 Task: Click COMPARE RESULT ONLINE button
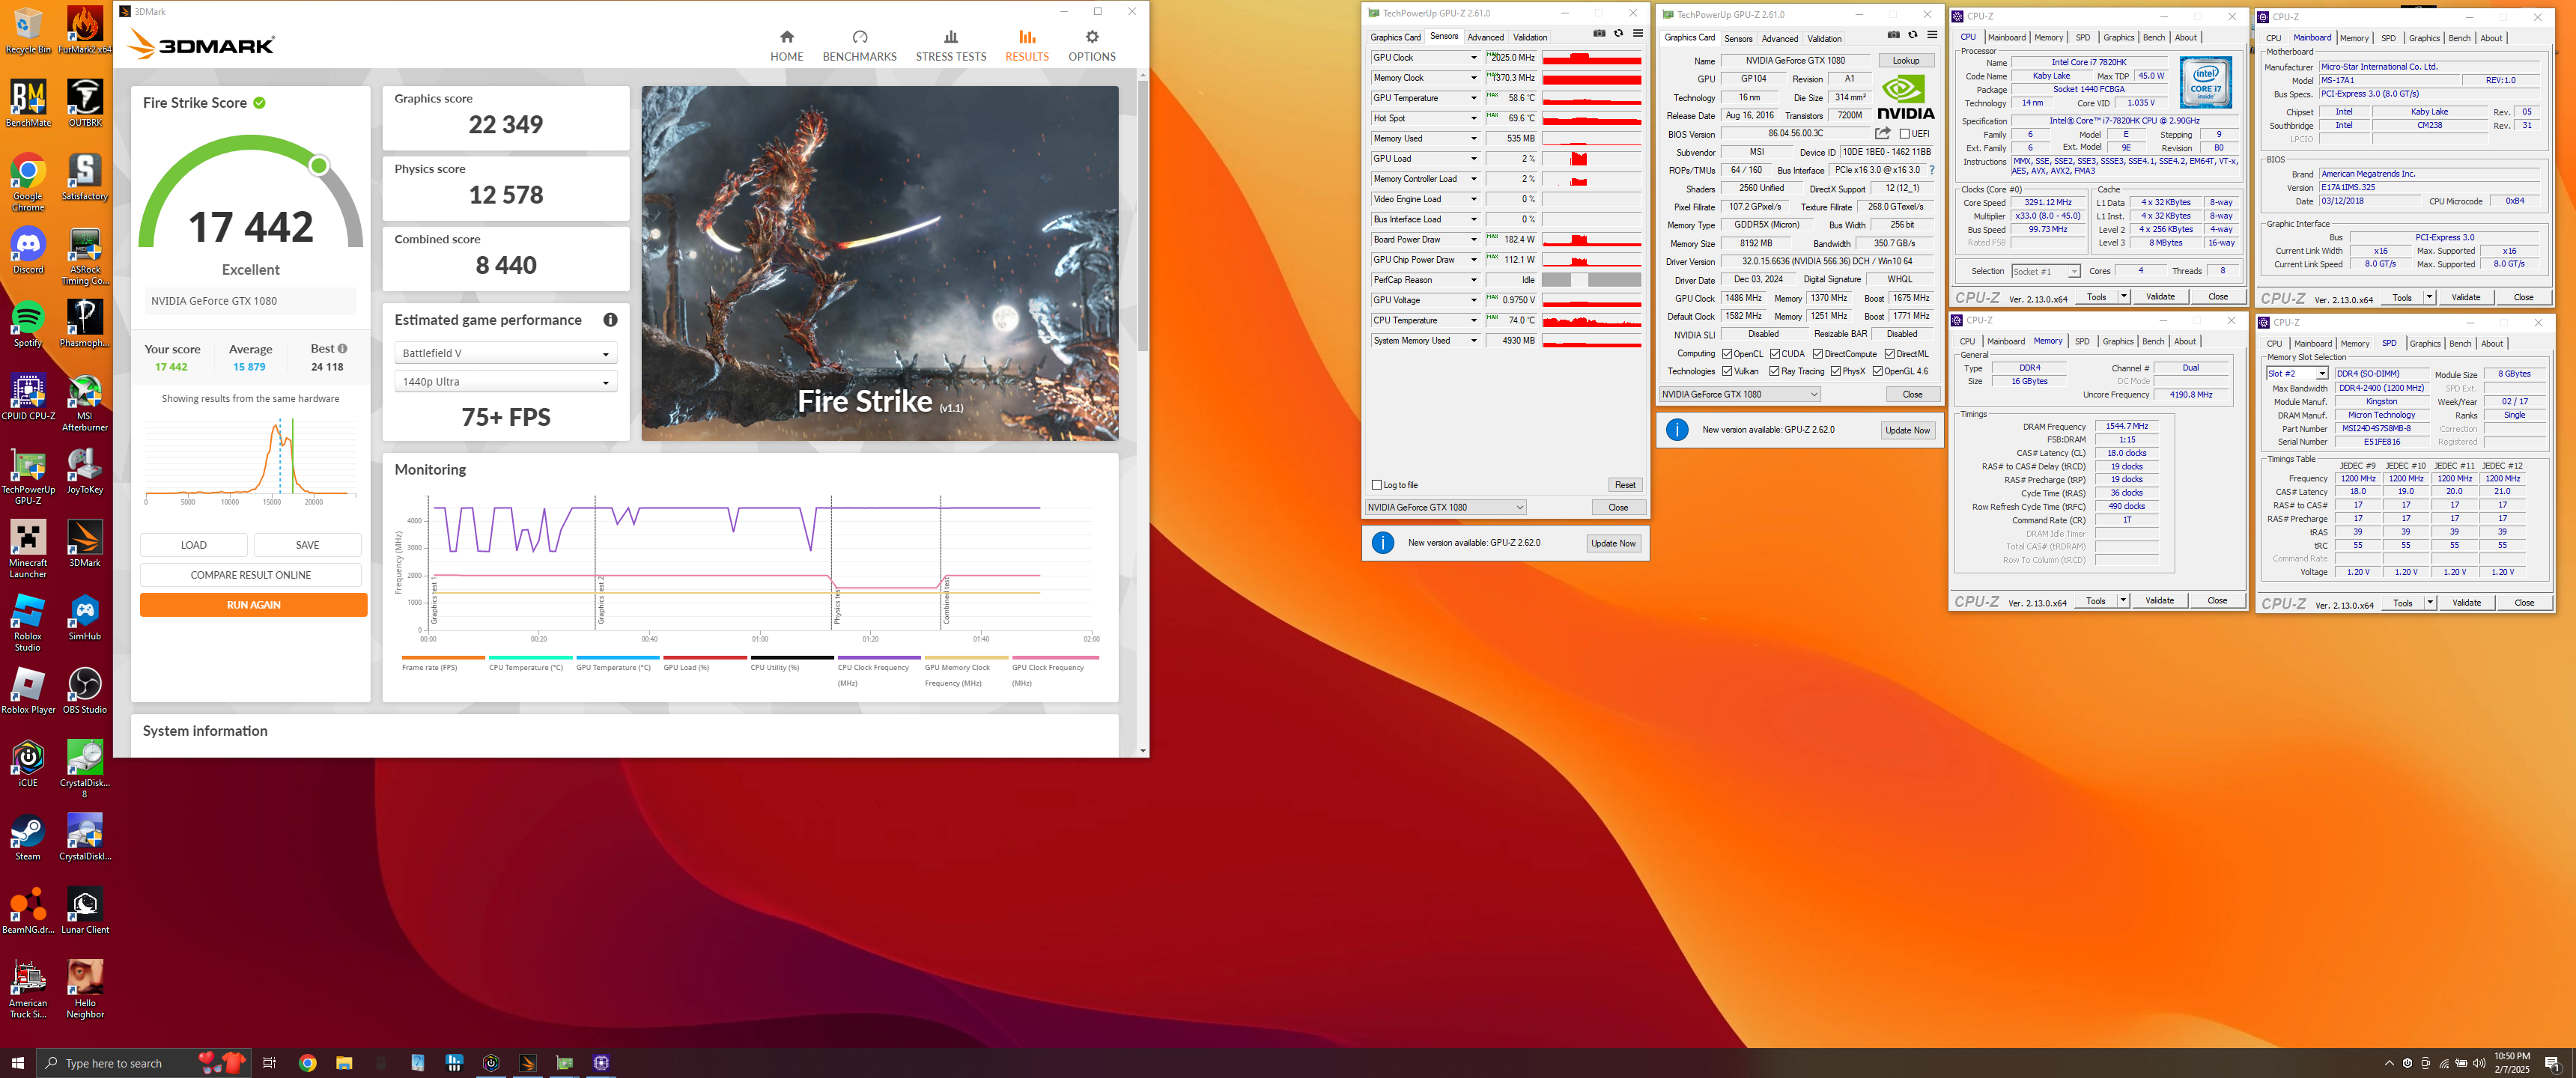click(x=250, y=575)
